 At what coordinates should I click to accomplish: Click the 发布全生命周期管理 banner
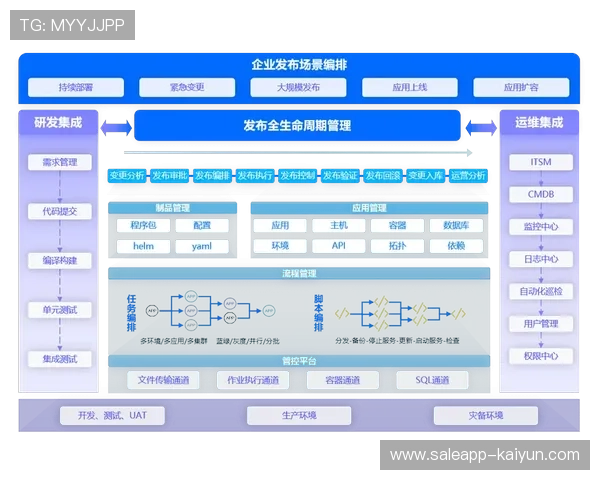pyautogui.click(x=297, y=126)
